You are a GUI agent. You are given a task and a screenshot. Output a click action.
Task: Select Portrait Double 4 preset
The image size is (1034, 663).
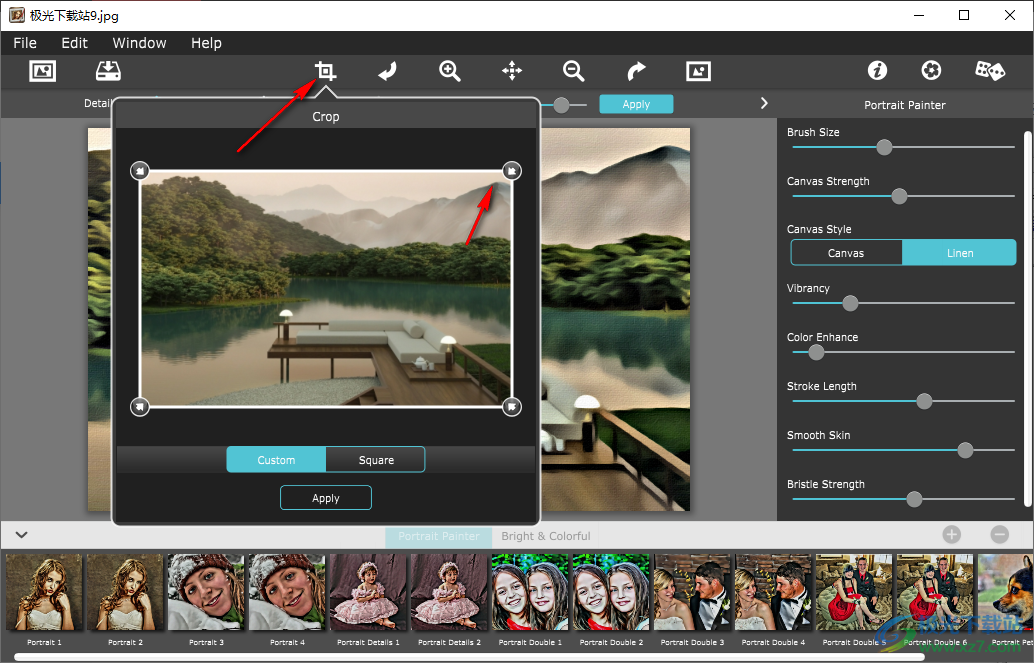coord(773,592)
